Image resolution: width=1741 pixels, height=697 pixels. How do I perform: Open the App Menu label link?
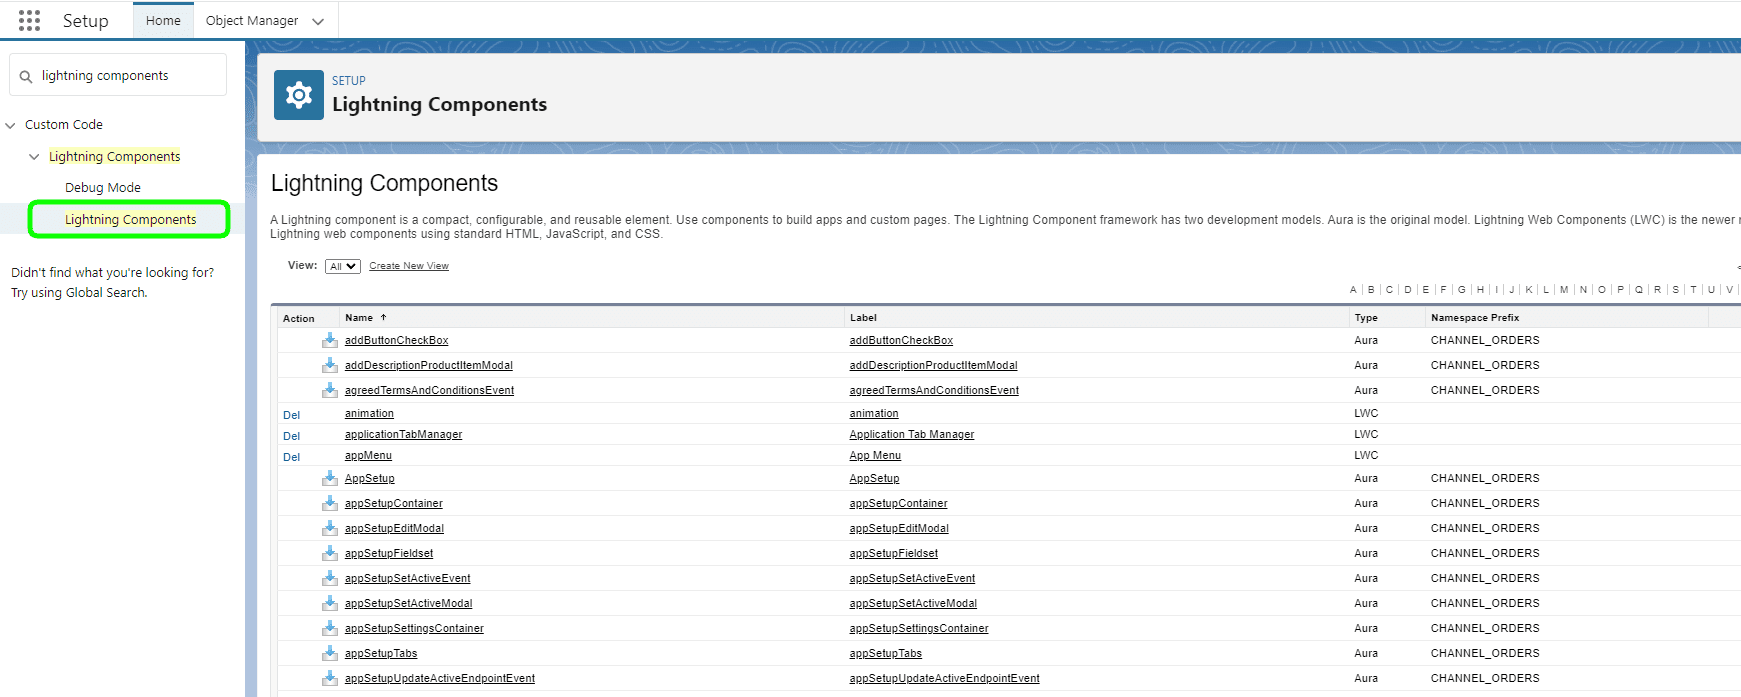tap(875, 455)
